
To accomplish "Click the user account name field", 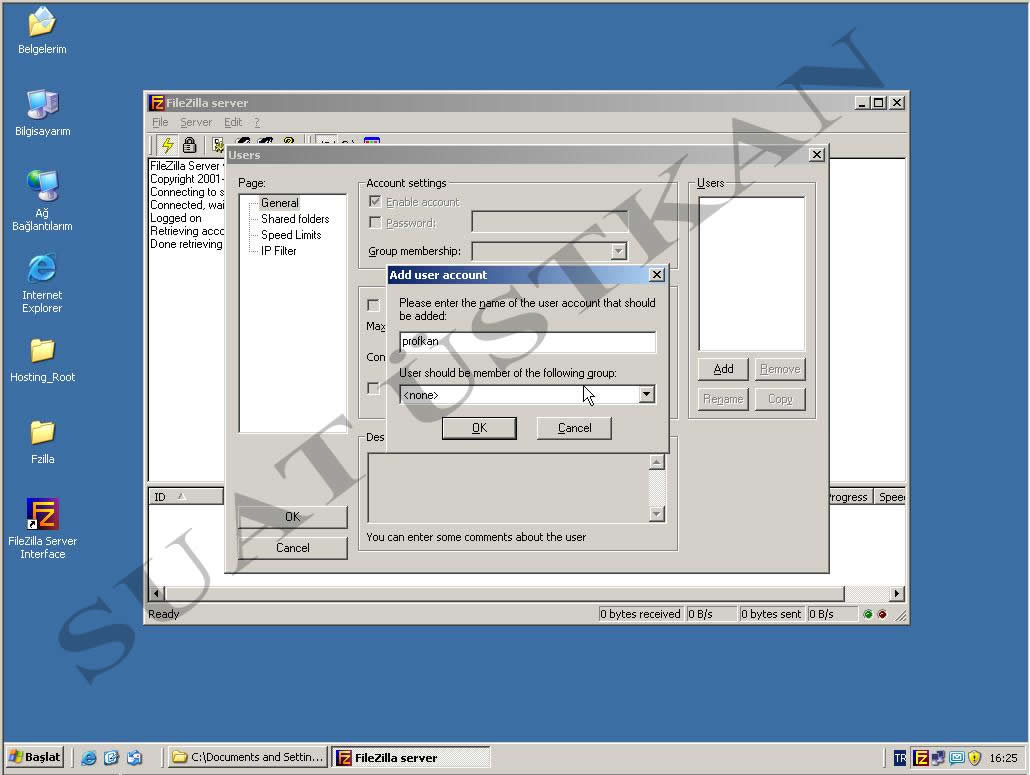I will (x=527, y=342).
